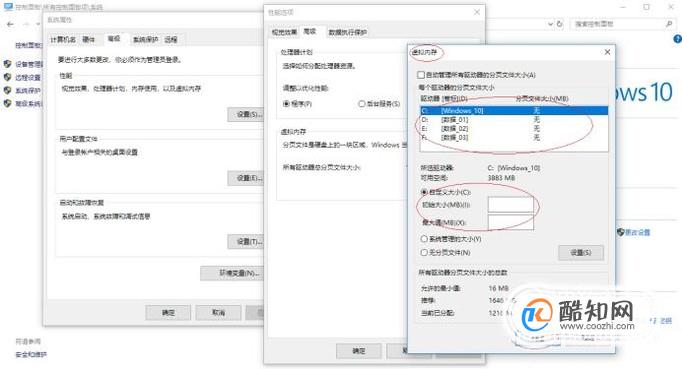
Task: Select the 程序(P) radio in 性能选项
Action: [x=286, y=104]
